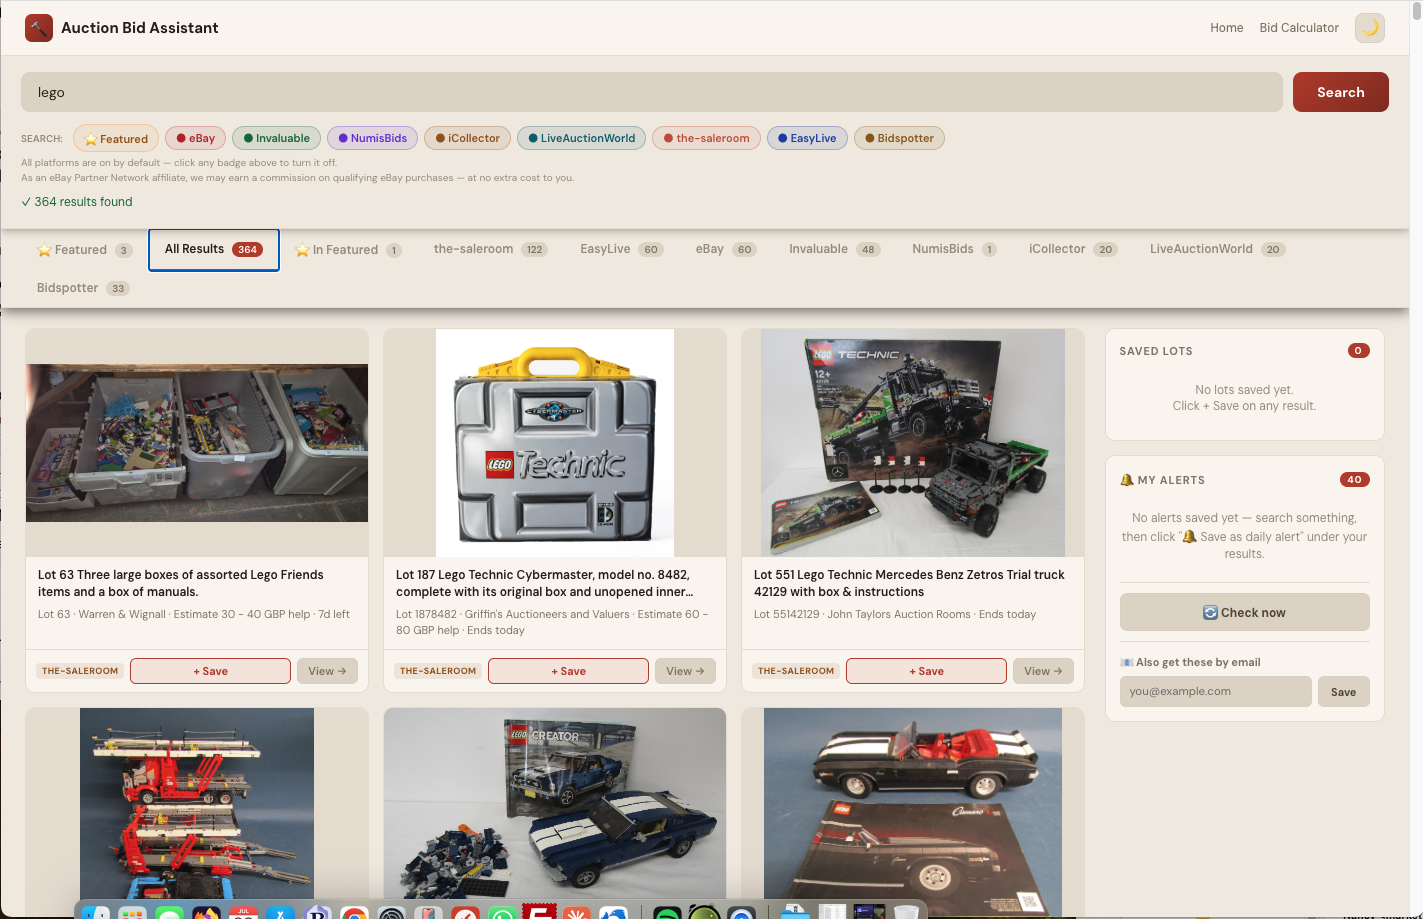Show the eBay 60 results tab
This screenshot has height=919, width=1423.
click(726, 249)
